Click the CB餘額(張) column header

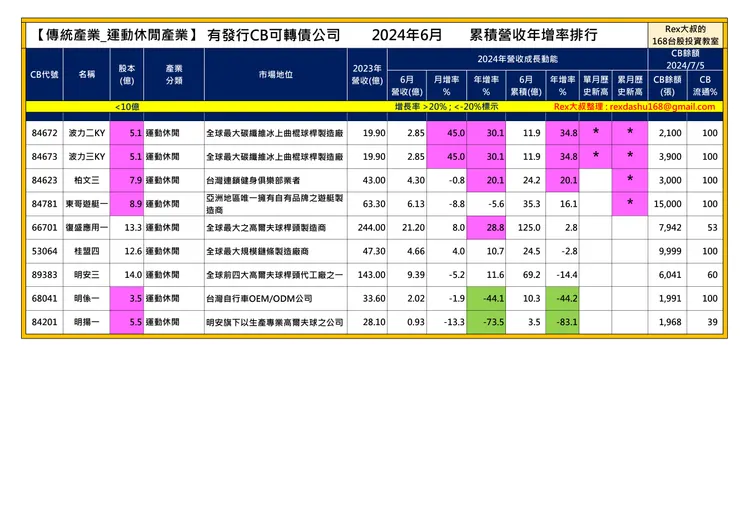[667, 85]
